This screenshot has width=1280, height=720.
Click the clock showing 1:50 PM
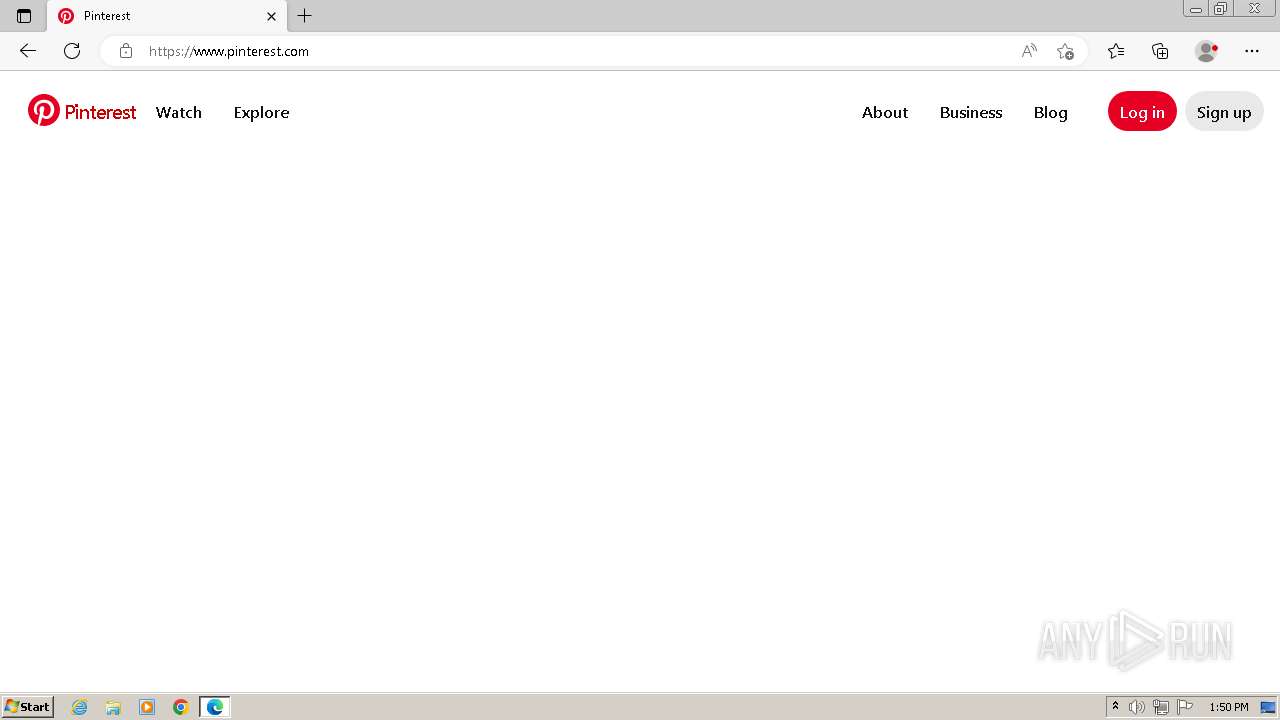point(1229,707)
